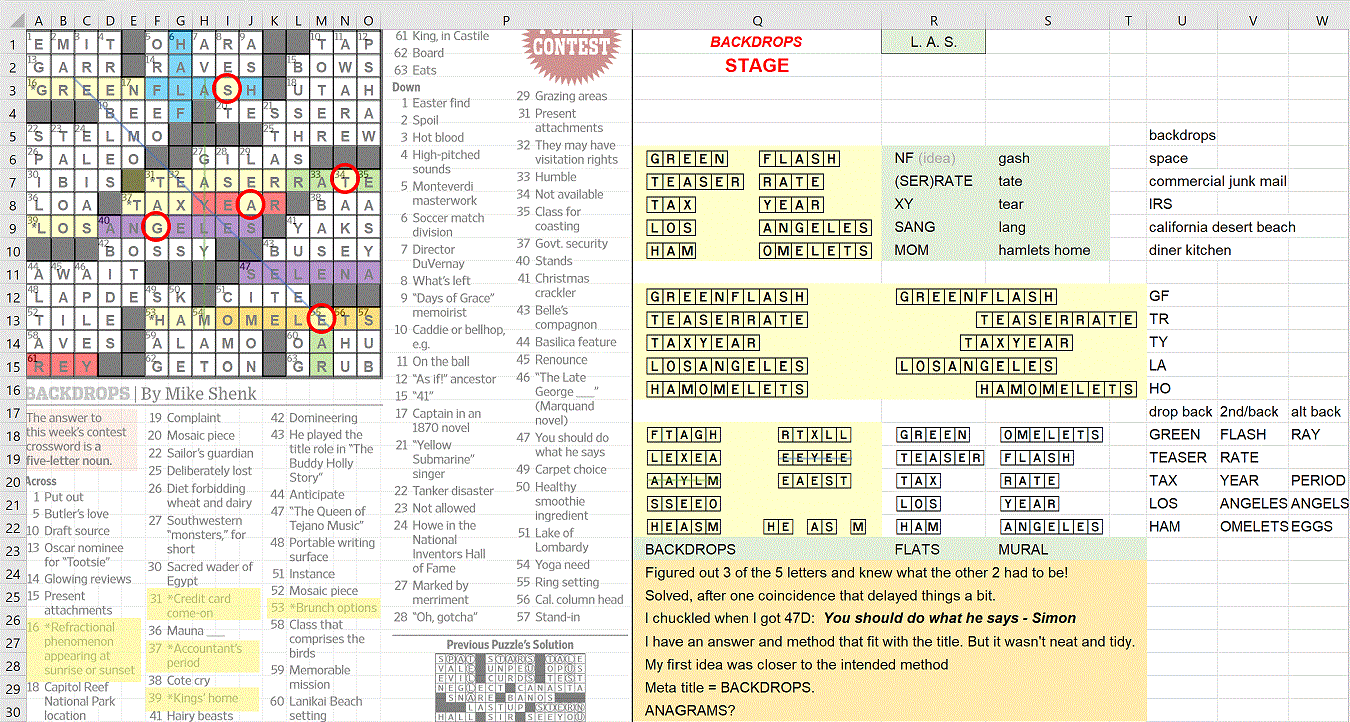This screenshot has height=722, width=1350.
Task: Click the 'NF (idea)' cell
Action: pyautogui.click(x=934, y=158)
